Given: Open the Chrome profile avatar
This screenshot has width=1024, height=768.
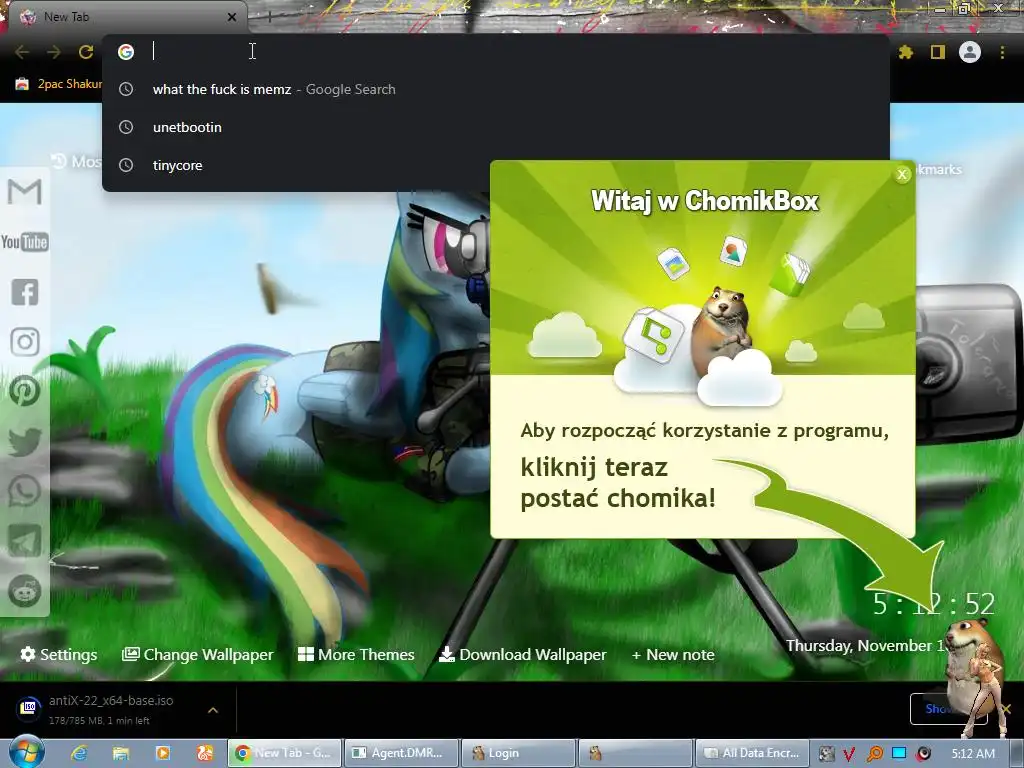Looking at the screenshot, I should pos(970,52).
